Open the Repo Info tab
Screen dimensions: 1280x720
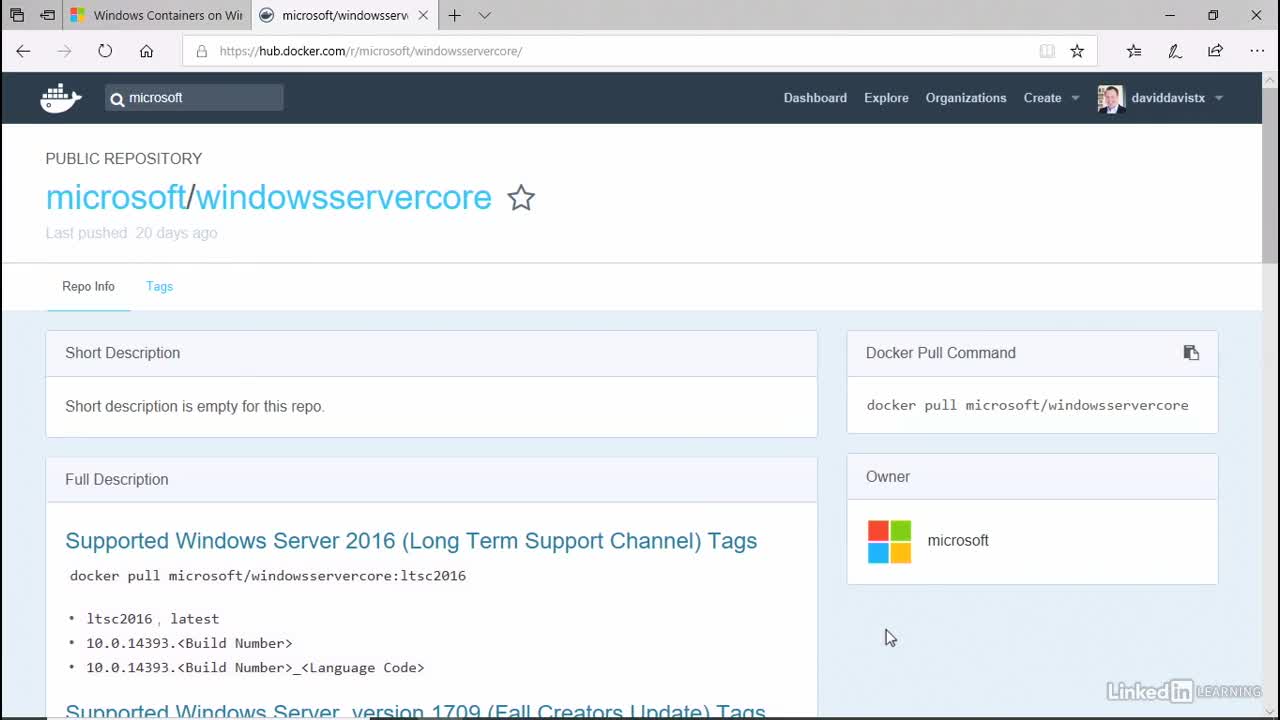pos(88,287)
